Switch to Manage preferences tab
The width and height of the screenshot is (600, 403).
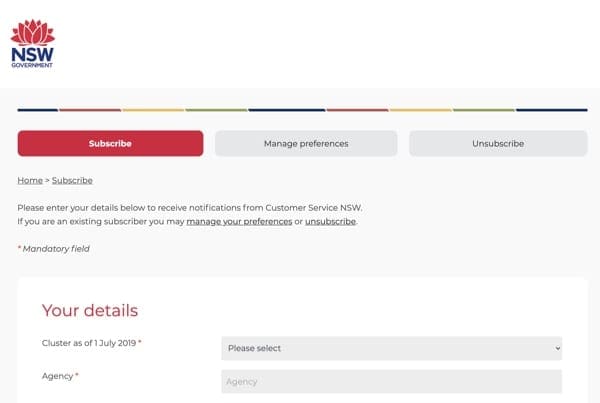tap(306, 144)
